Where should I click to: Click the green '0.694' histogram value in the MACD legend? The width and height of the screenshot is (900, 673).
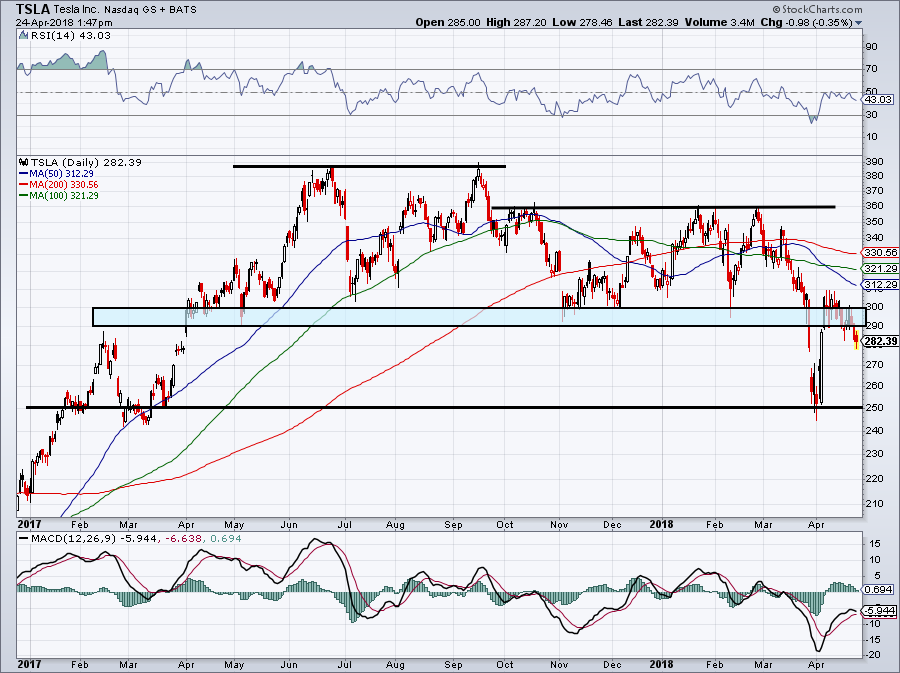(x=226, y=539)
